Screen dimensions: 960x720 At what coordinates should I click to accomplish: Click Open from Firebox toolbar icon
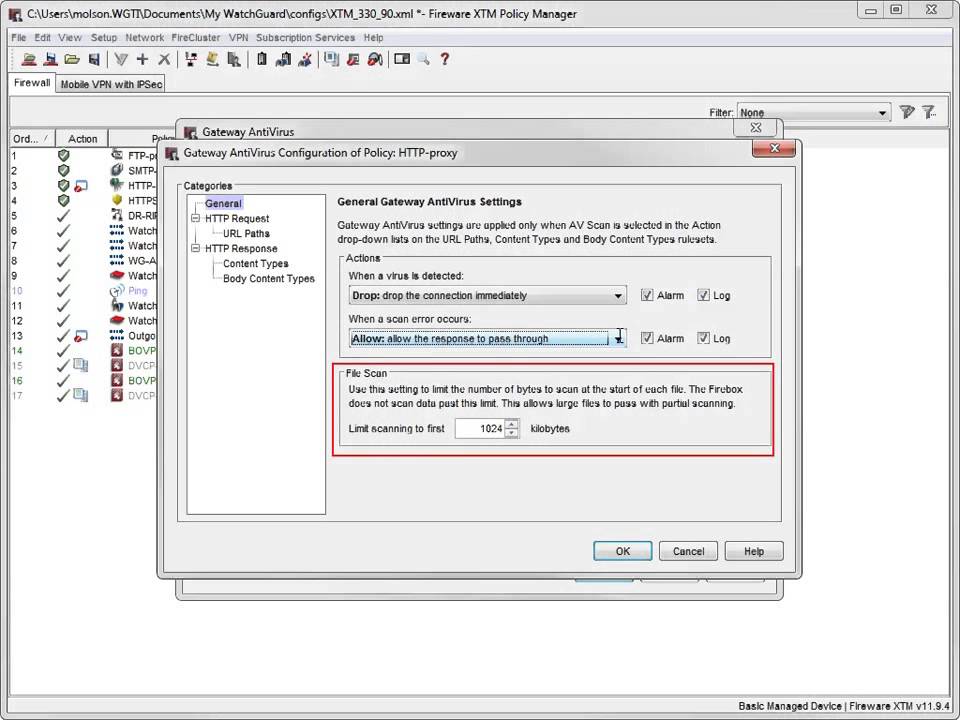point(29,59)
